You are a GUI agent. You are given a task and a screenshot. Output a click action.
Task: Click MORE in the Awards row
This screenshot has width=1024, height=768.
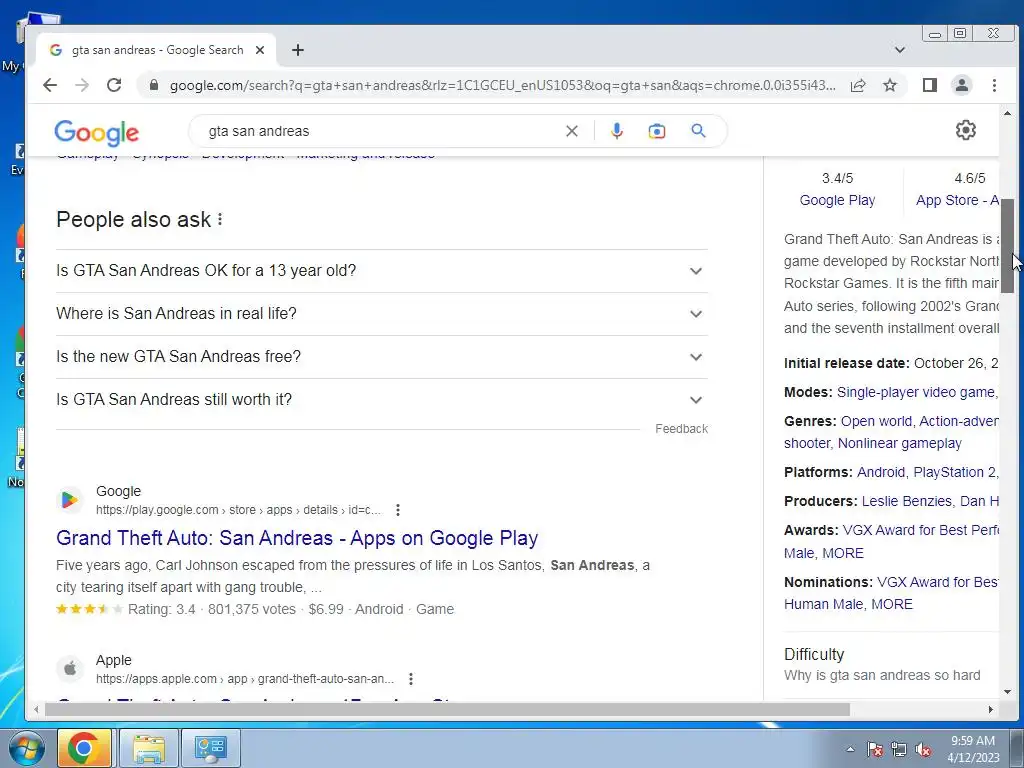click(x=843, y=553)
